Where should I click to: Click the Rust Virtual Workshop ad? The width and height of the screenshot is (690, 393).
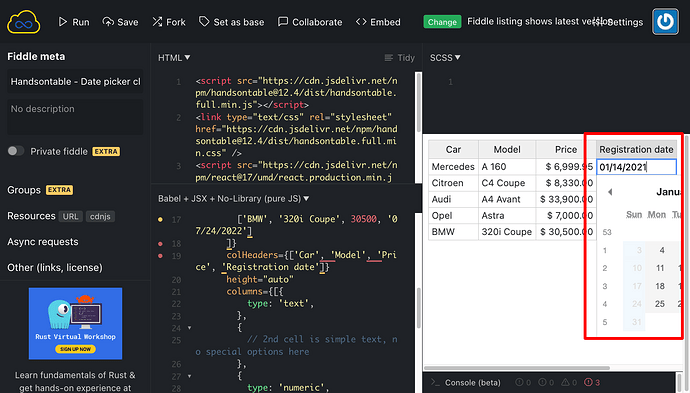click(x=75, y=323)
